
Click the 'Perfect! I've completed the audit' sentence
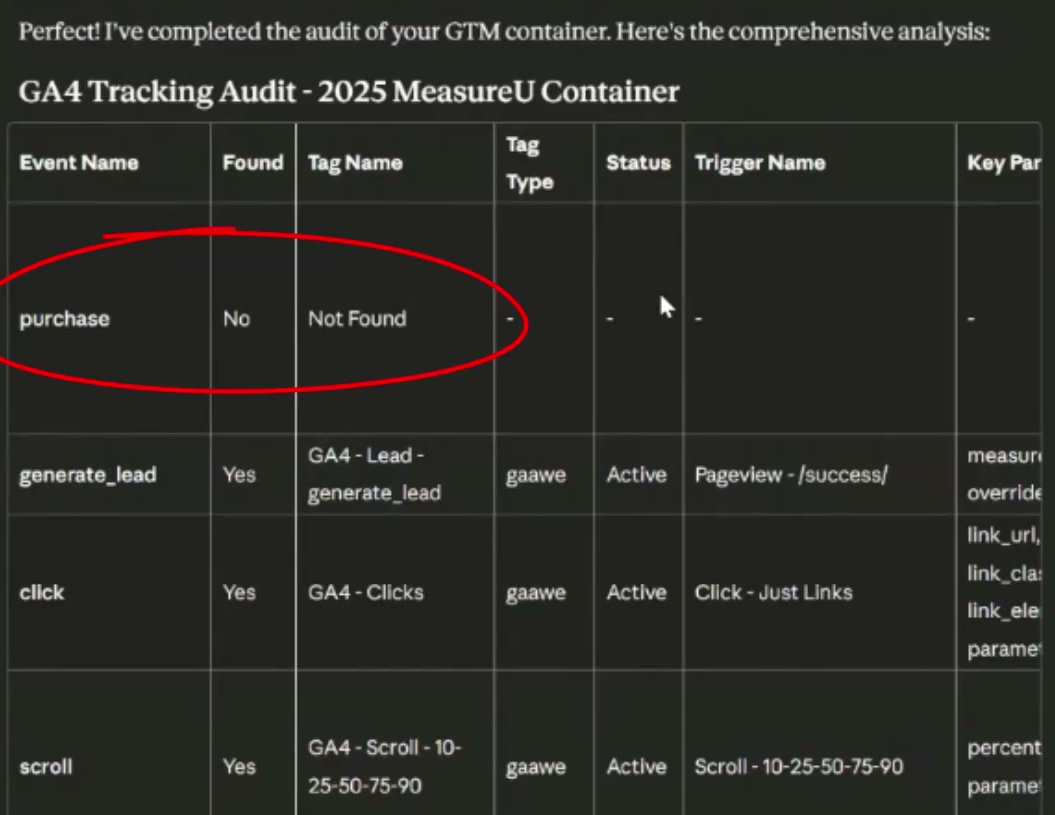coord(505,32)
